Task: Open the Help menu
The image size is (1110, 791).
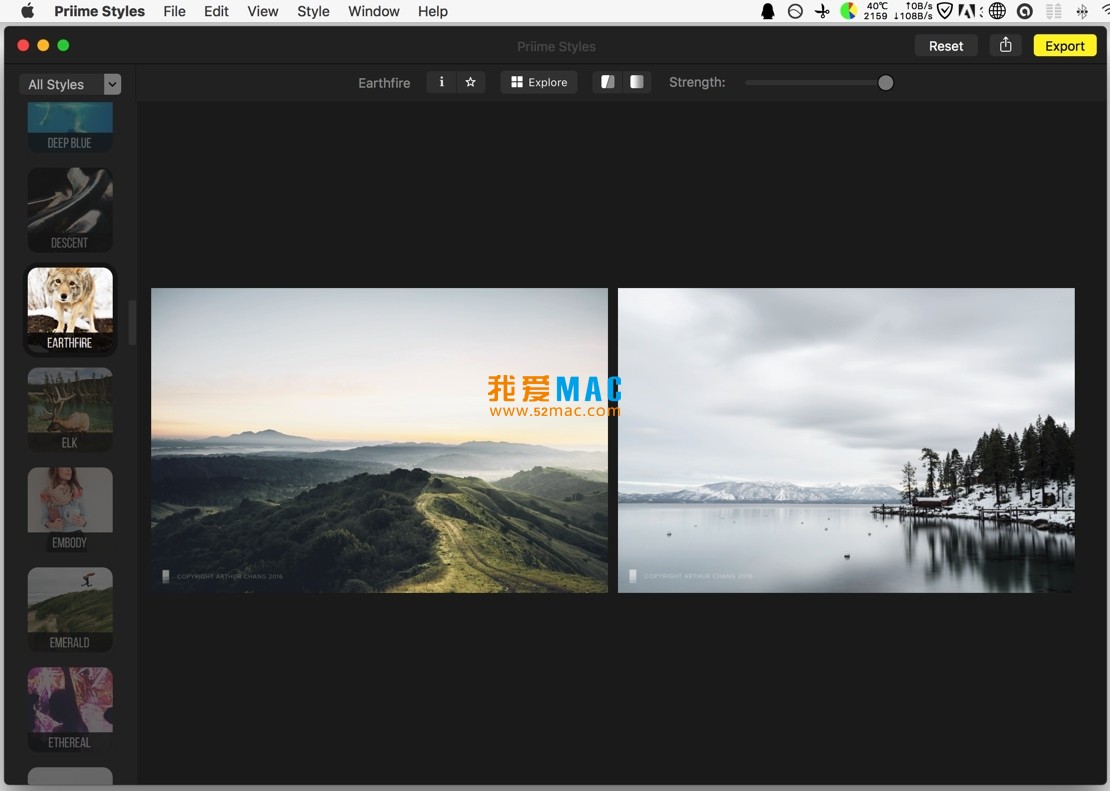Action: [x=433, y=11]
